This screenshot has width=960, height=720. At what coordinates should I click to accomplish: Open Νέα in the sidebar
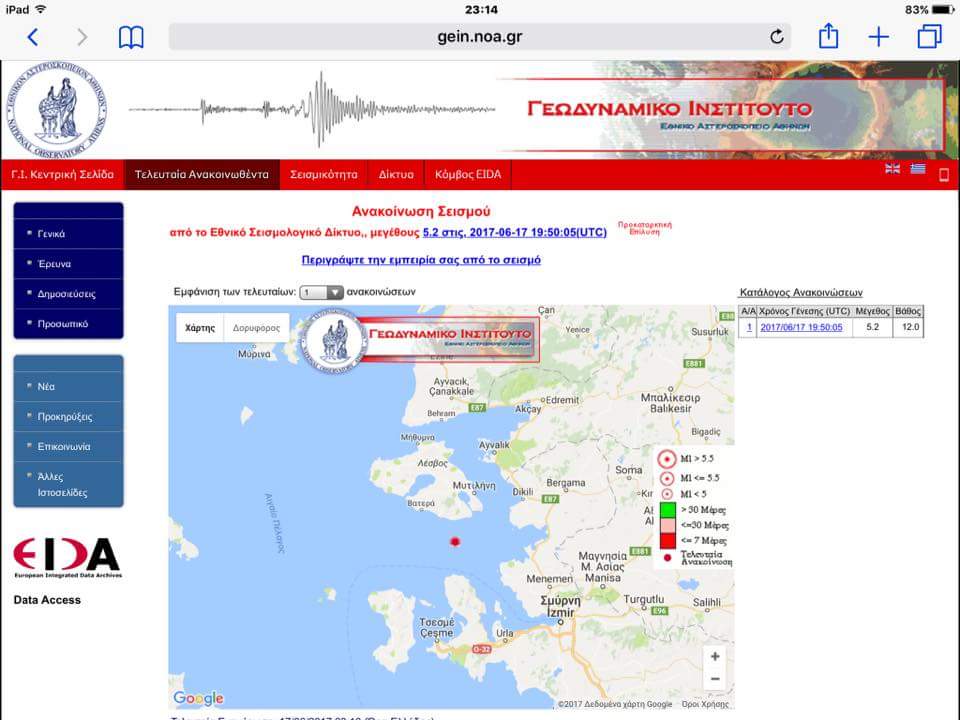tap(69, 386)
